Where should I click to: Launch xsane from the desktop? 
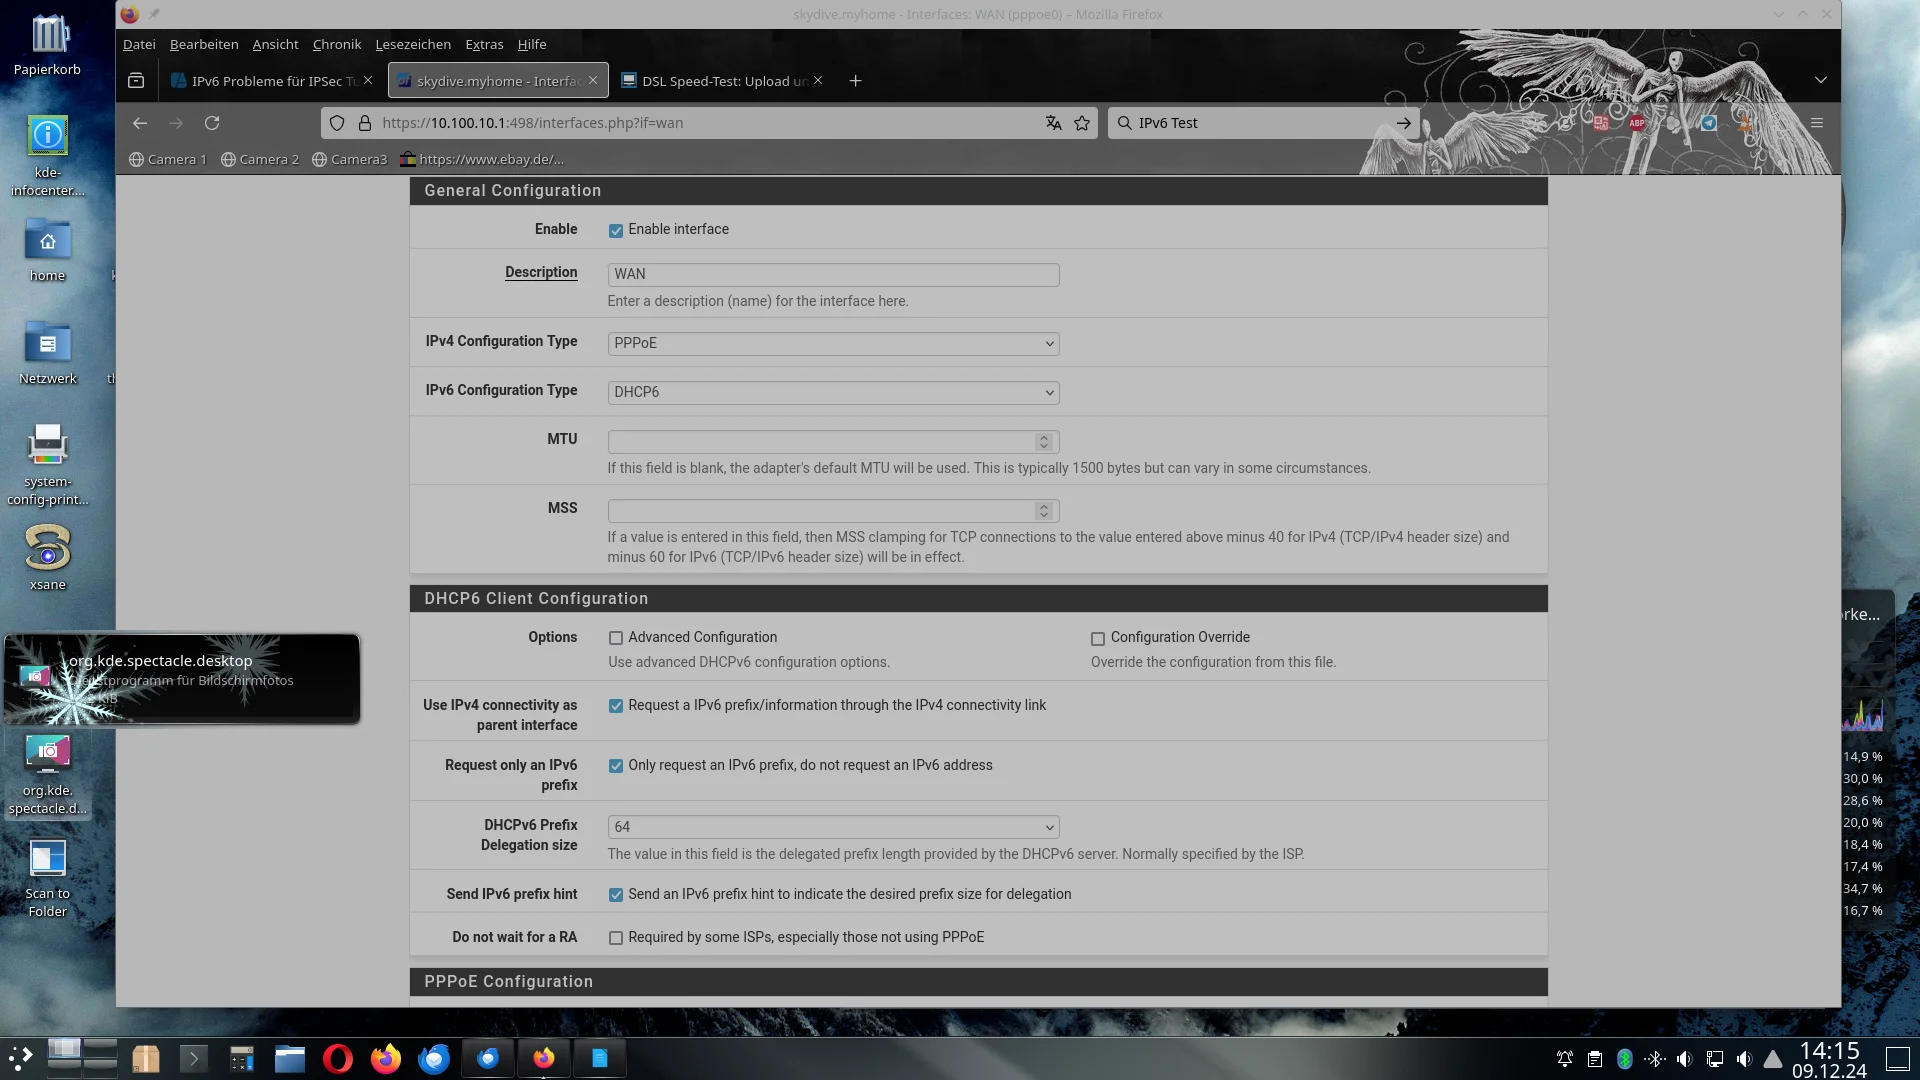click(47, 558)
